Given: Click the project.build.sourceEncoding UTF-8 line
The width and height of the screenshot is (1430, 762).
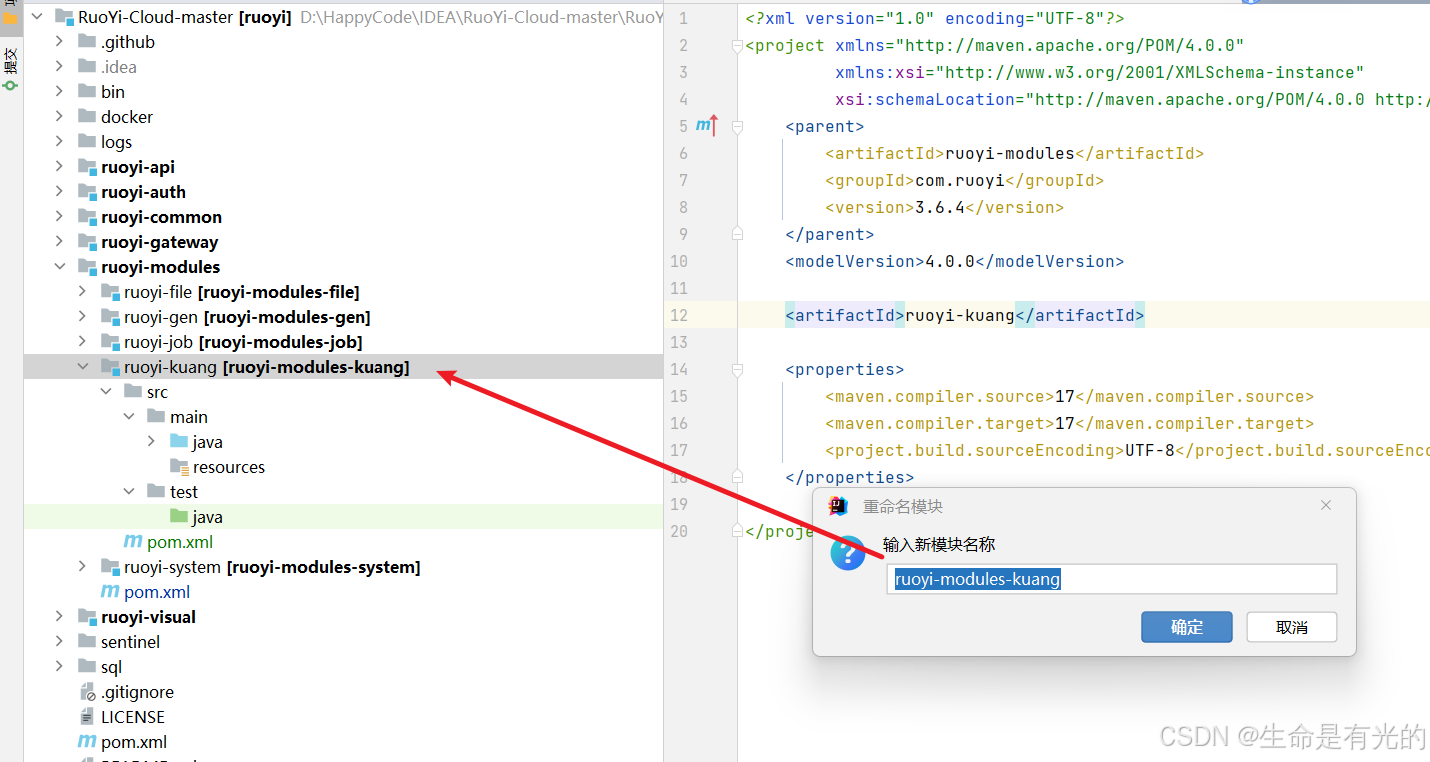Looking at the screenshot, I should point(1127,450).
